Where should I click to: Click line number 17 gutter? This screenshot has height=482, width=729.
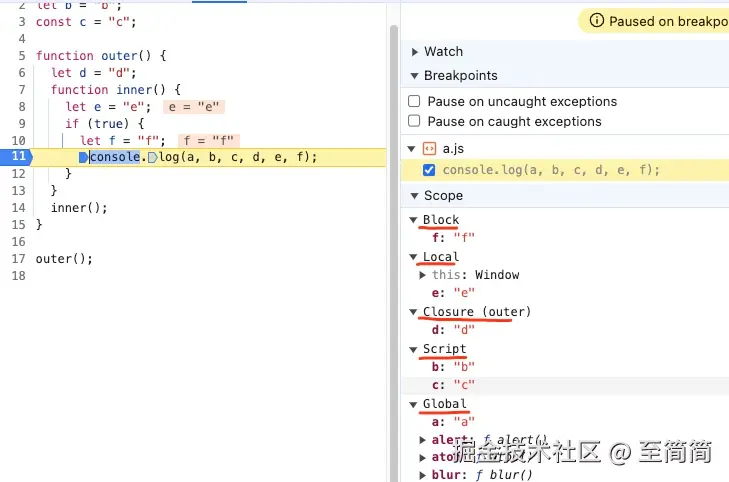click(19, 259)
